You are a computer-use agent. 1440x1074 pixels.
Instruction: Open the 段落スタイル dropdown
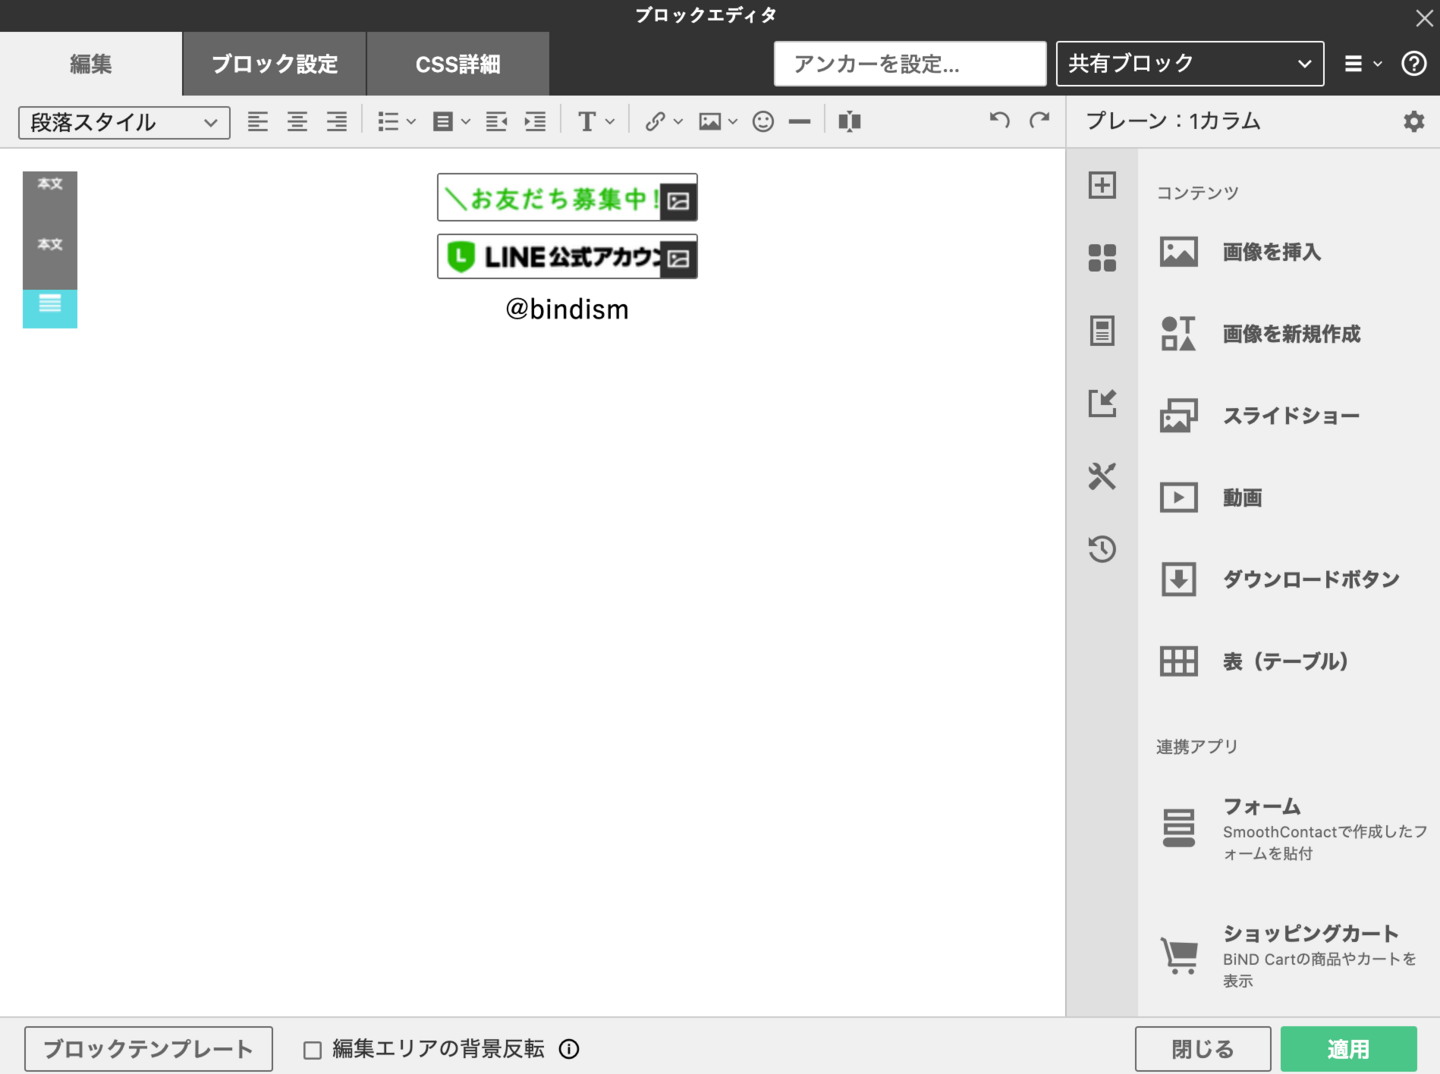[x=124, y=123]
